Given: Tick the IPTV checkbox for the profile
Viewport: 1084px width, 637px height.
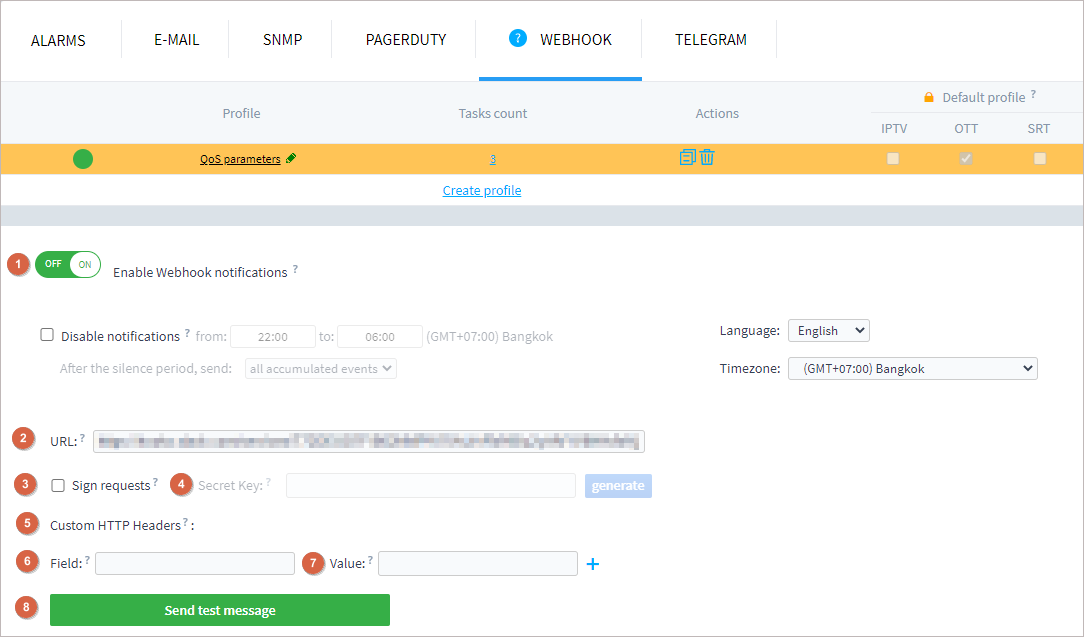Looking at the screenshot, I should tap(893, 158).
